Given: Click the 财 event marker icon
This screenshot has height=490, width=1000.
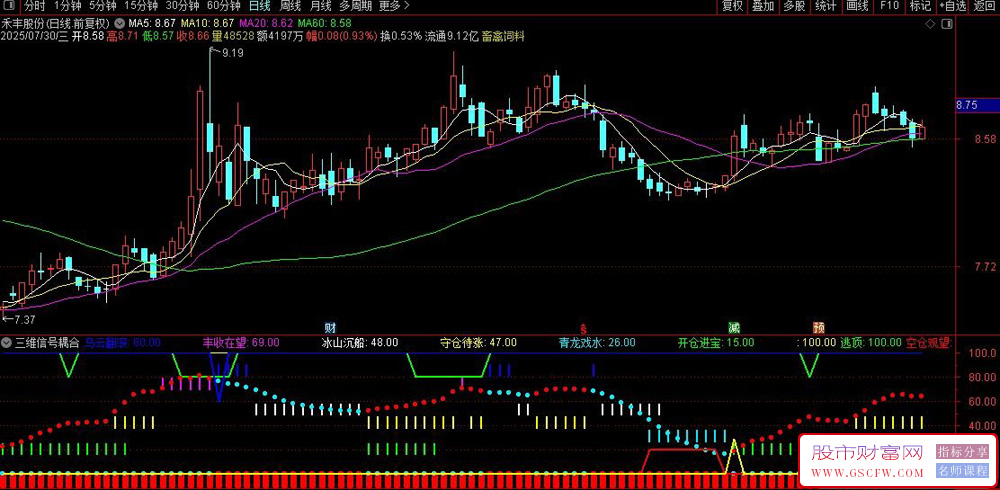Looking at the screenshot, I should 330,328.
